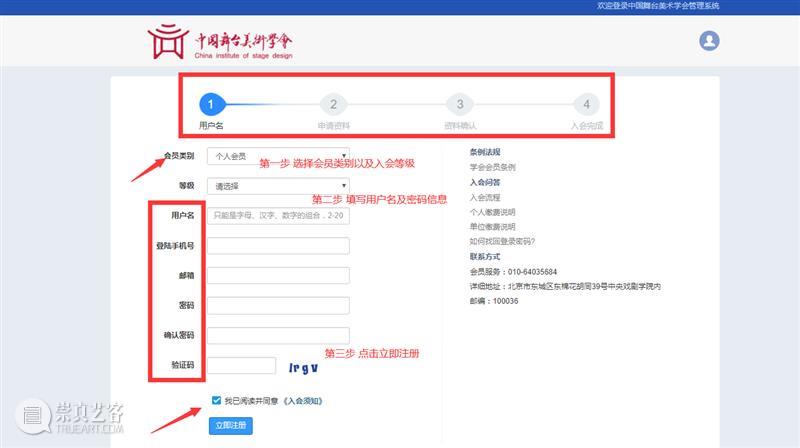Click the 联系方式 heading
This screenshot has height=448, width=800.
coord(485,257)
